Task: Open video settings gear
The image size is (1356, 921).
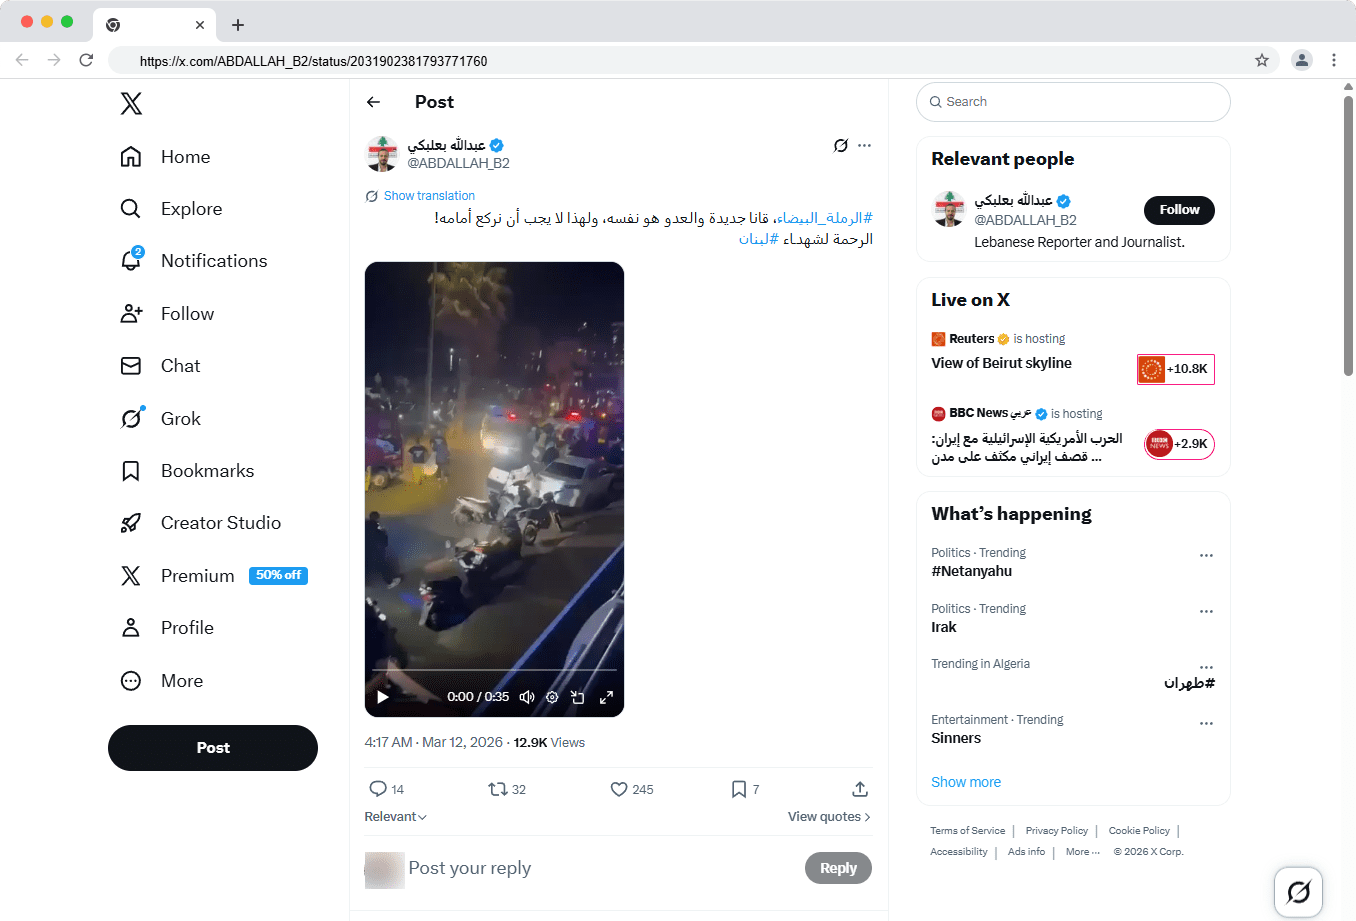Action: coord(552,697)
